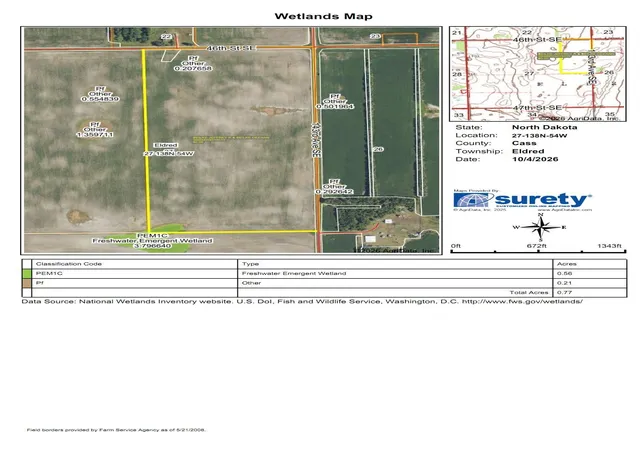Select the Pf Other 0.207658 map label
640x450 pixels.
193,63
